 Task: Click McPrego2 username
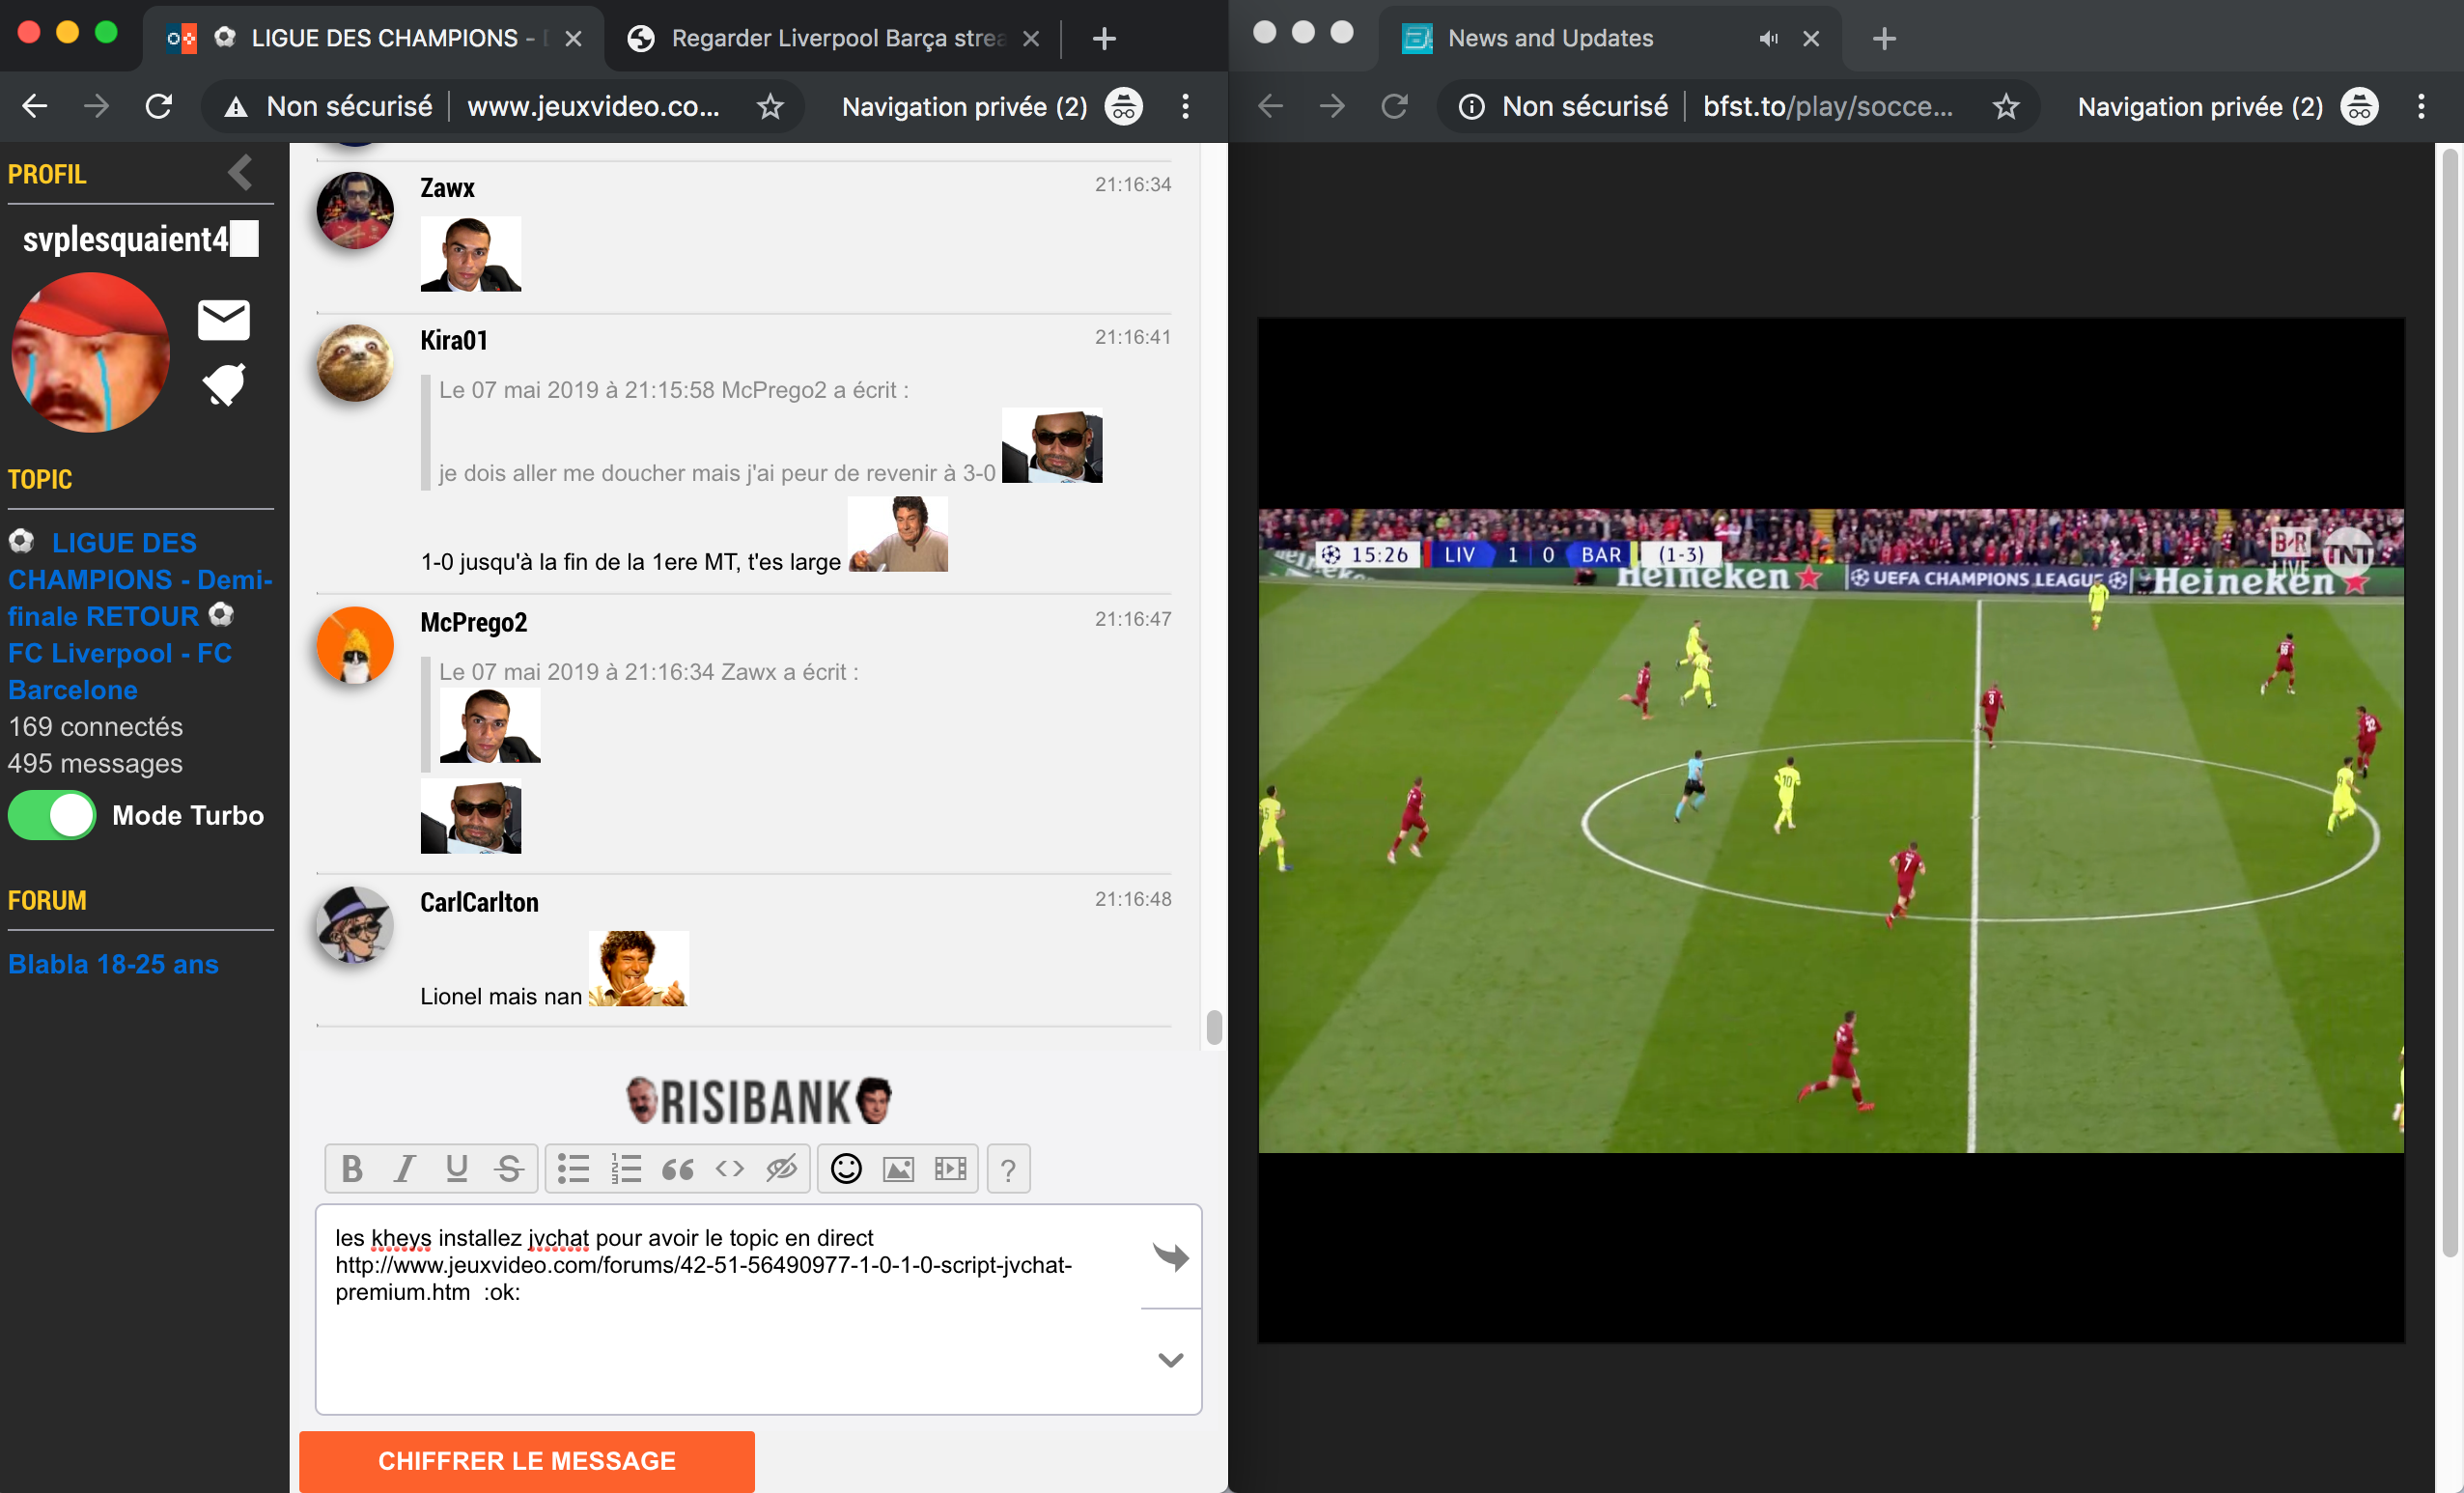(474, 622)
